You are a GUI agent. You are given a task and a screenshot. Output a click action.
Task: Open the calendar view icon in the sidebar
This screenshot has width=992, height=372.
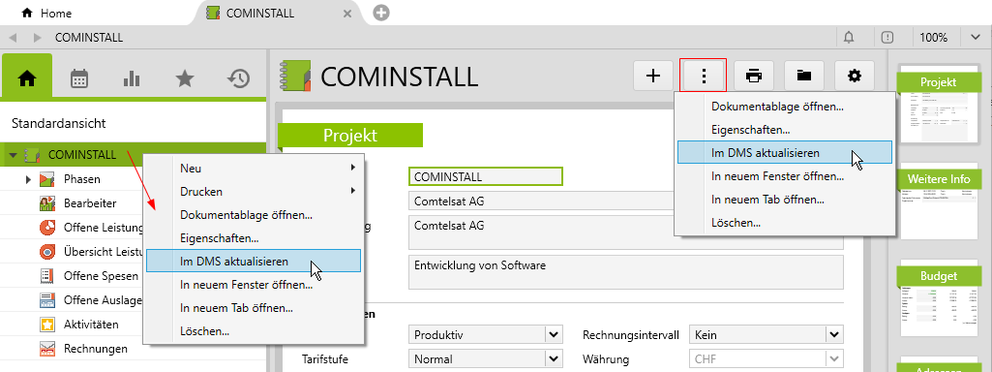pyautogui.click(x=79, y=78)
